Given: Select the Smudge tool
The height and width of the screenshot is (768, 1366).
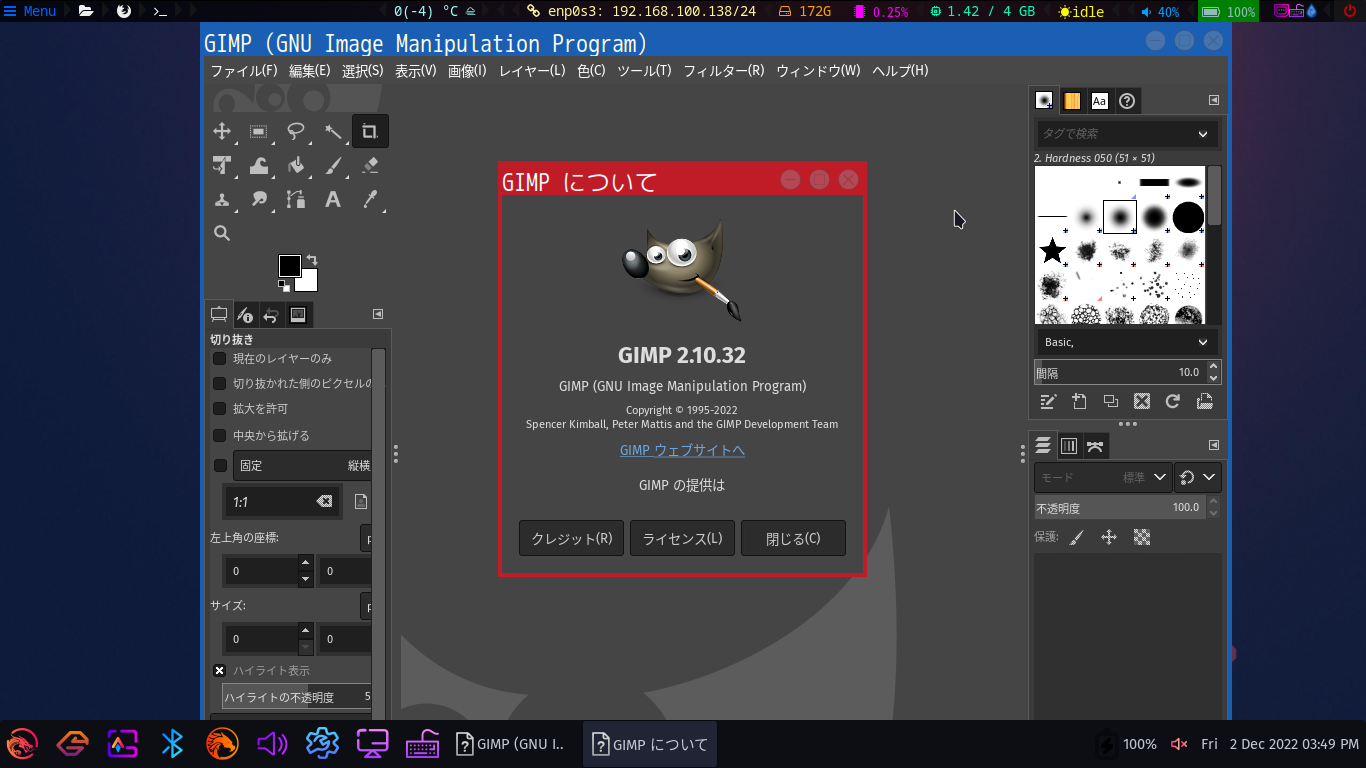Looking at the screenshot, I should pos(259,199).
